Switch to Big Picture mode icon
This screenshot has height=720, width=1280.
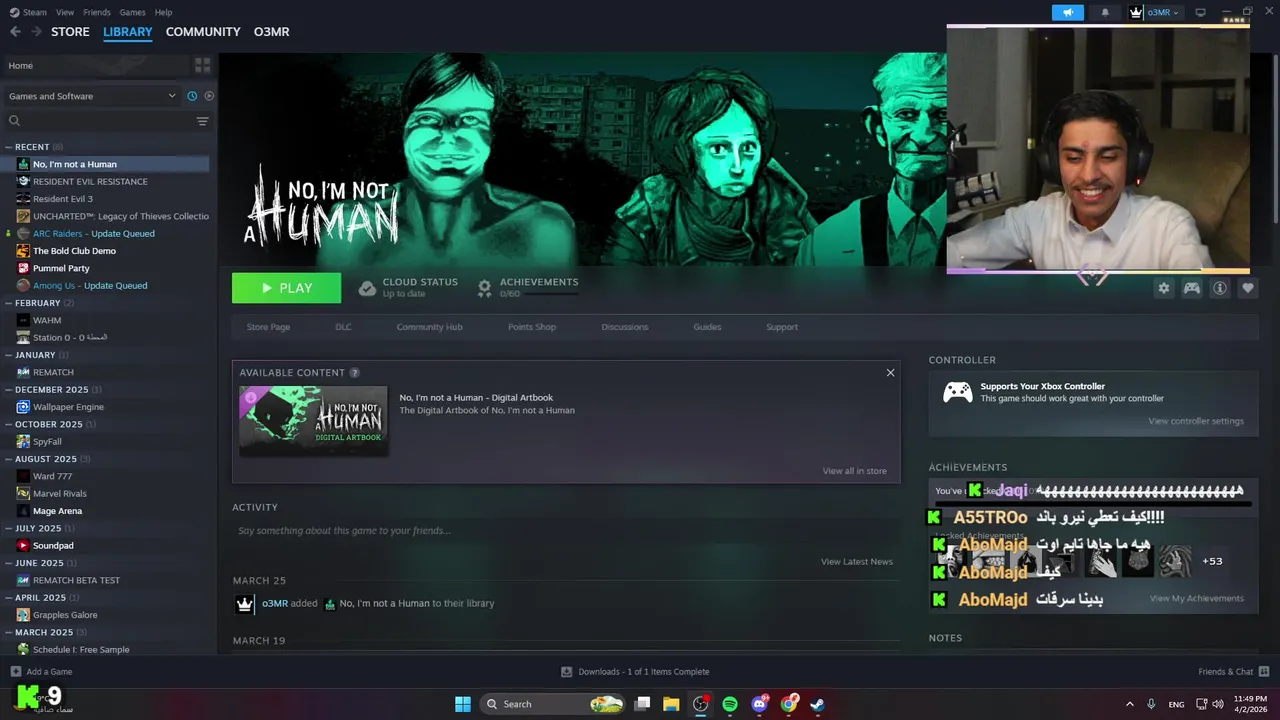click(1201, 12)
